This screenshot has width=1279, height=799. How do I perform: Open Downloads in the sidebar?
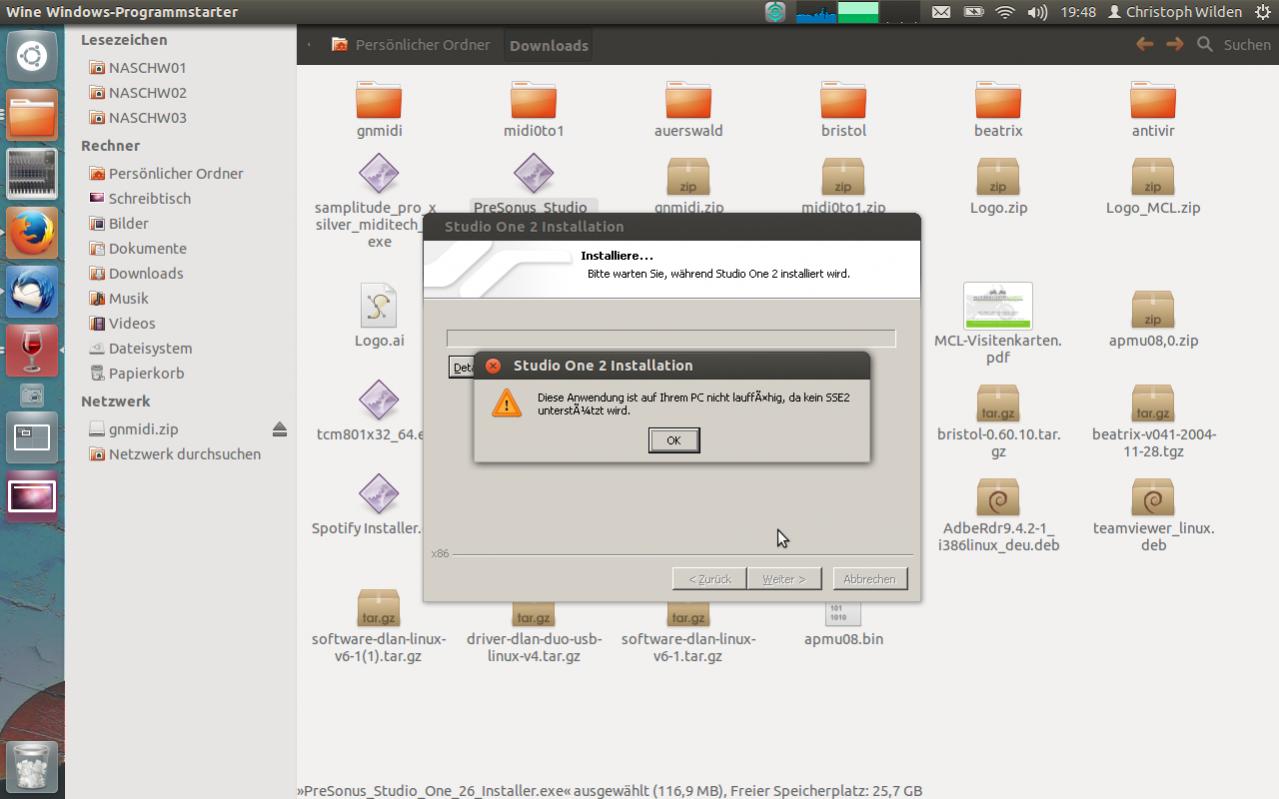tap(135, 274)
